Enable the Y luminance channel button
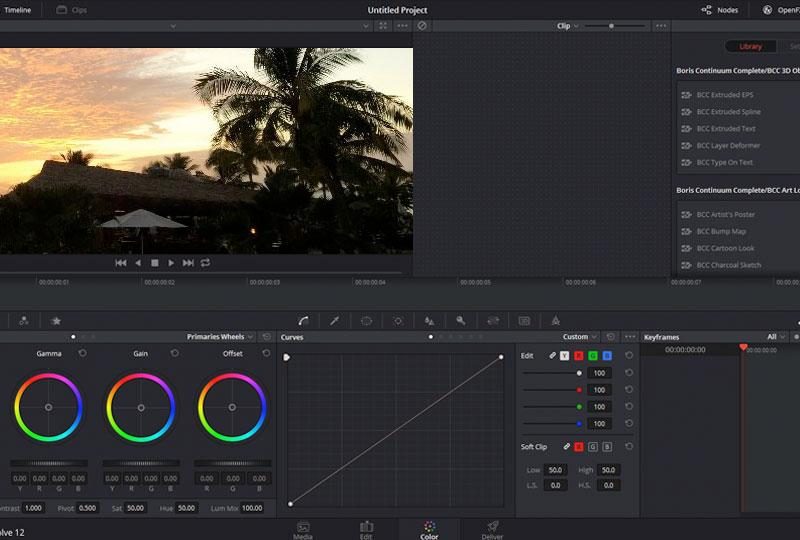The image size is (800, 540). [x=564, y=356]
